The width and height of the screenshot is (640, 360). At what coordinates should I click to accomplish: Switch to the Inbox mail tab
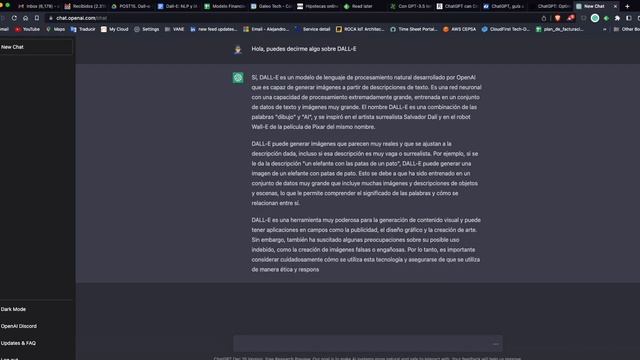coord(38,6)
